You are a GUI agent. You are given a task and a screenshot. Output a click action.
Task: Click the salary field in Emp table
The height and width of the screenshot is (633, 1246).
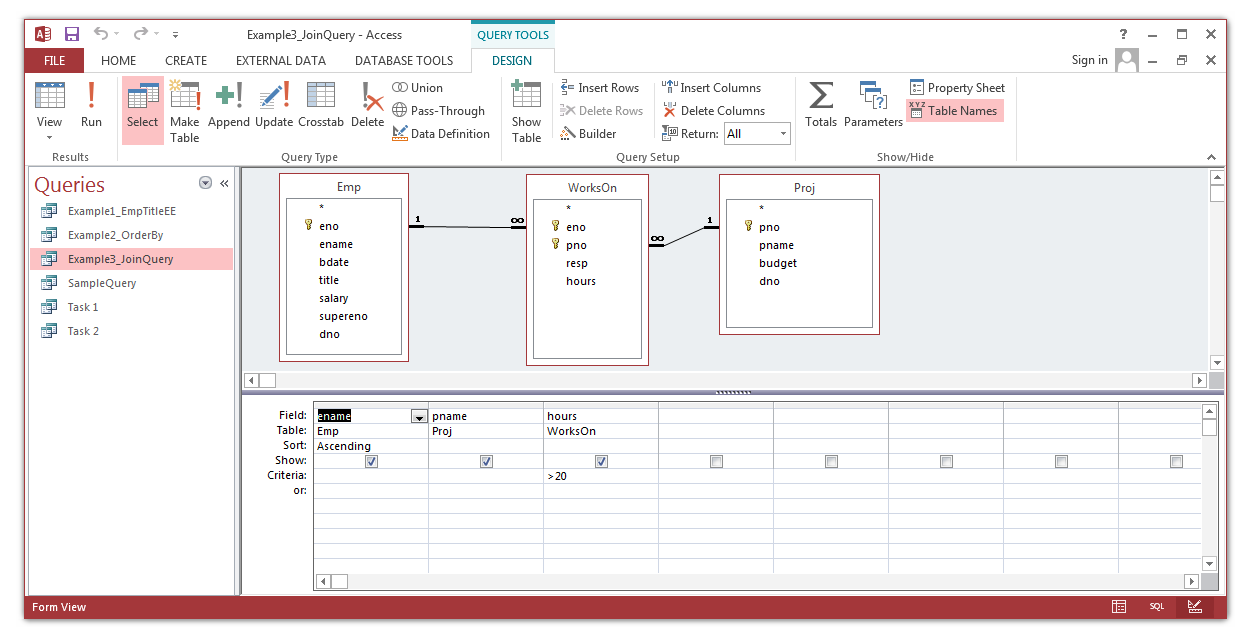(334, 298)
